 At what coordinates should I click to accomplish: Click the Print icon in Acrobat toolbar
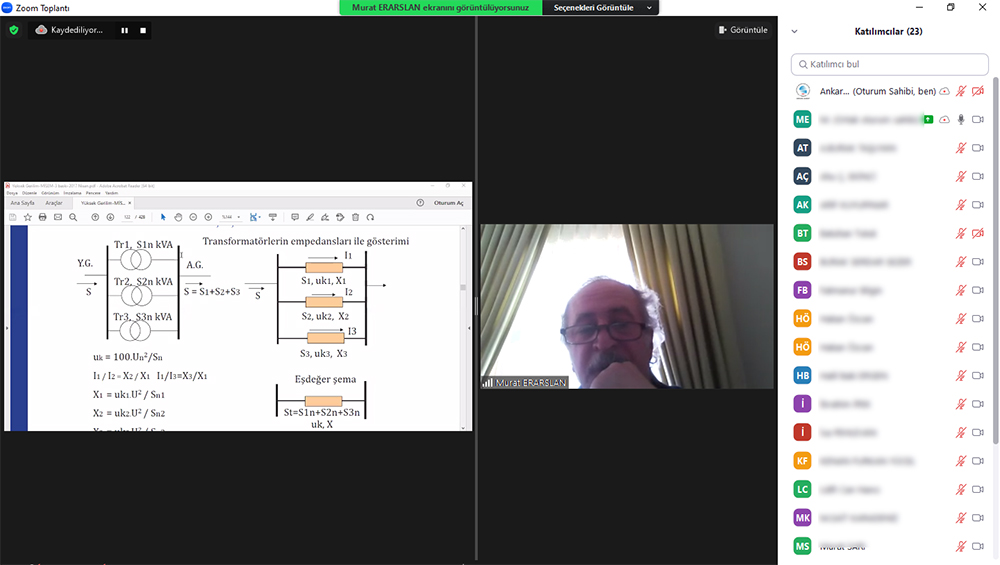click(x=43, y=217)
